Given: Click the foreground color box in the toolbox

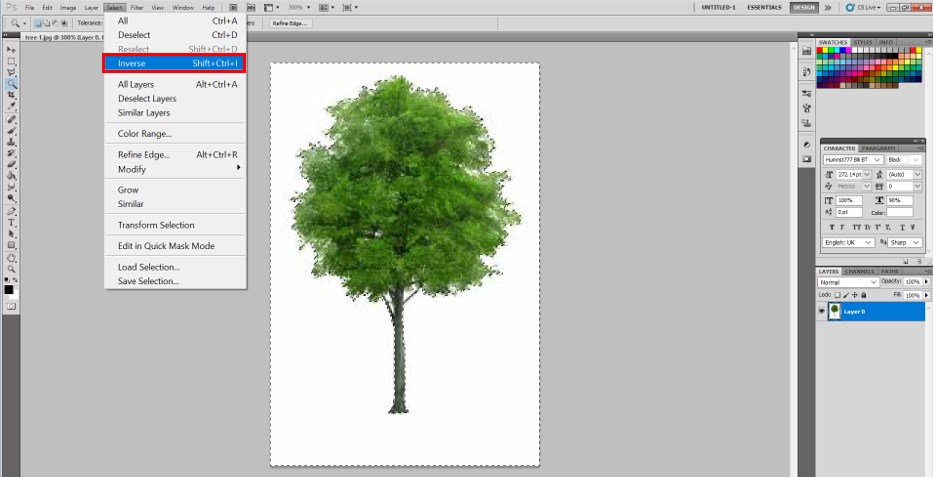Looking at the screenshot, I should 9,290.
